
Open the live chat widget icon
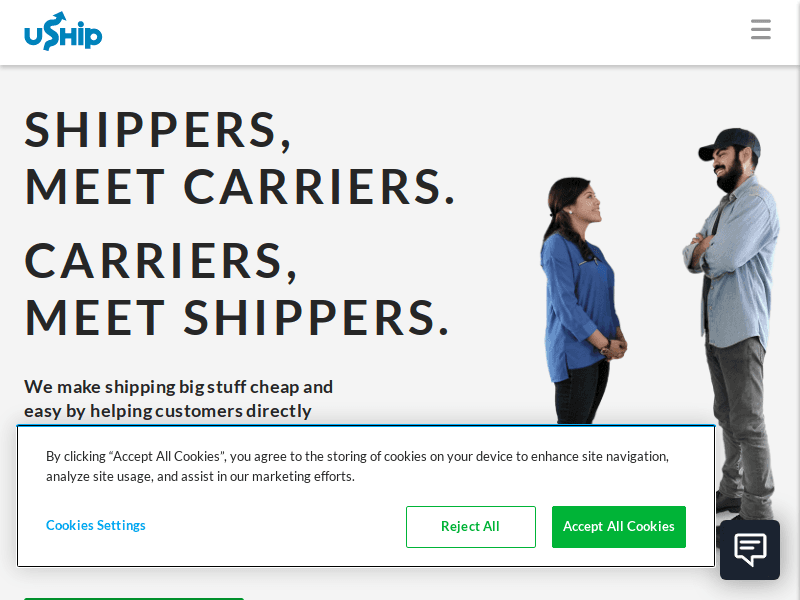[749, 549]
